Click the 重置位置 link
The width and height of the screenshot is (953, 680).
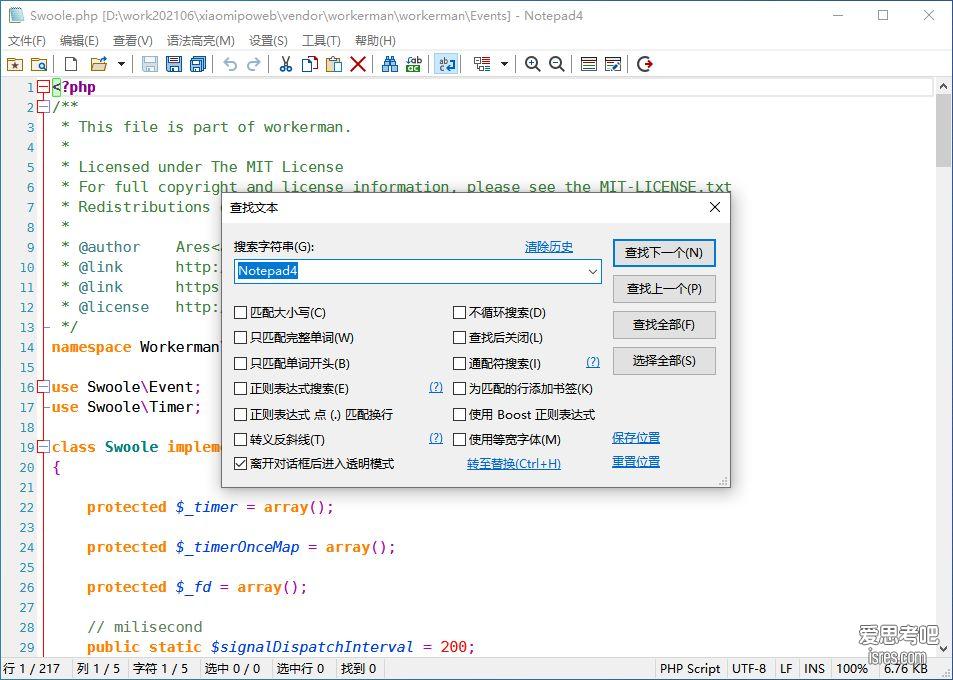(x=636, y=462)
